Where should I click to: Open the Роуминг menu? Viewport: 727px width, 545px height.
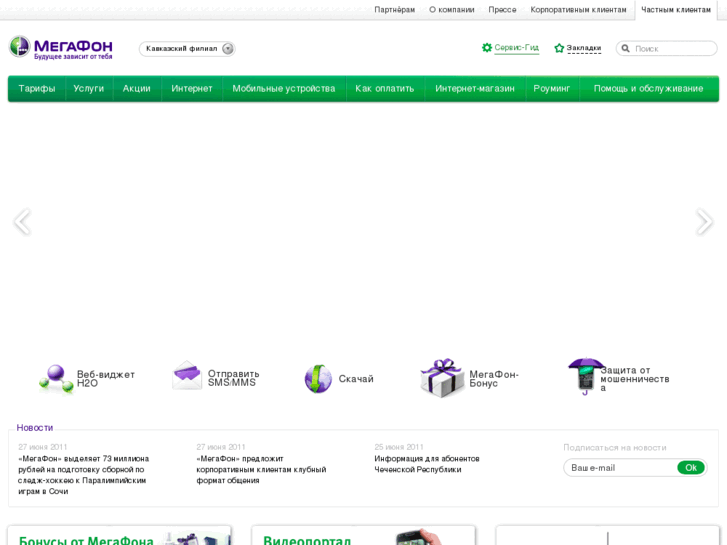click(552, 89)
